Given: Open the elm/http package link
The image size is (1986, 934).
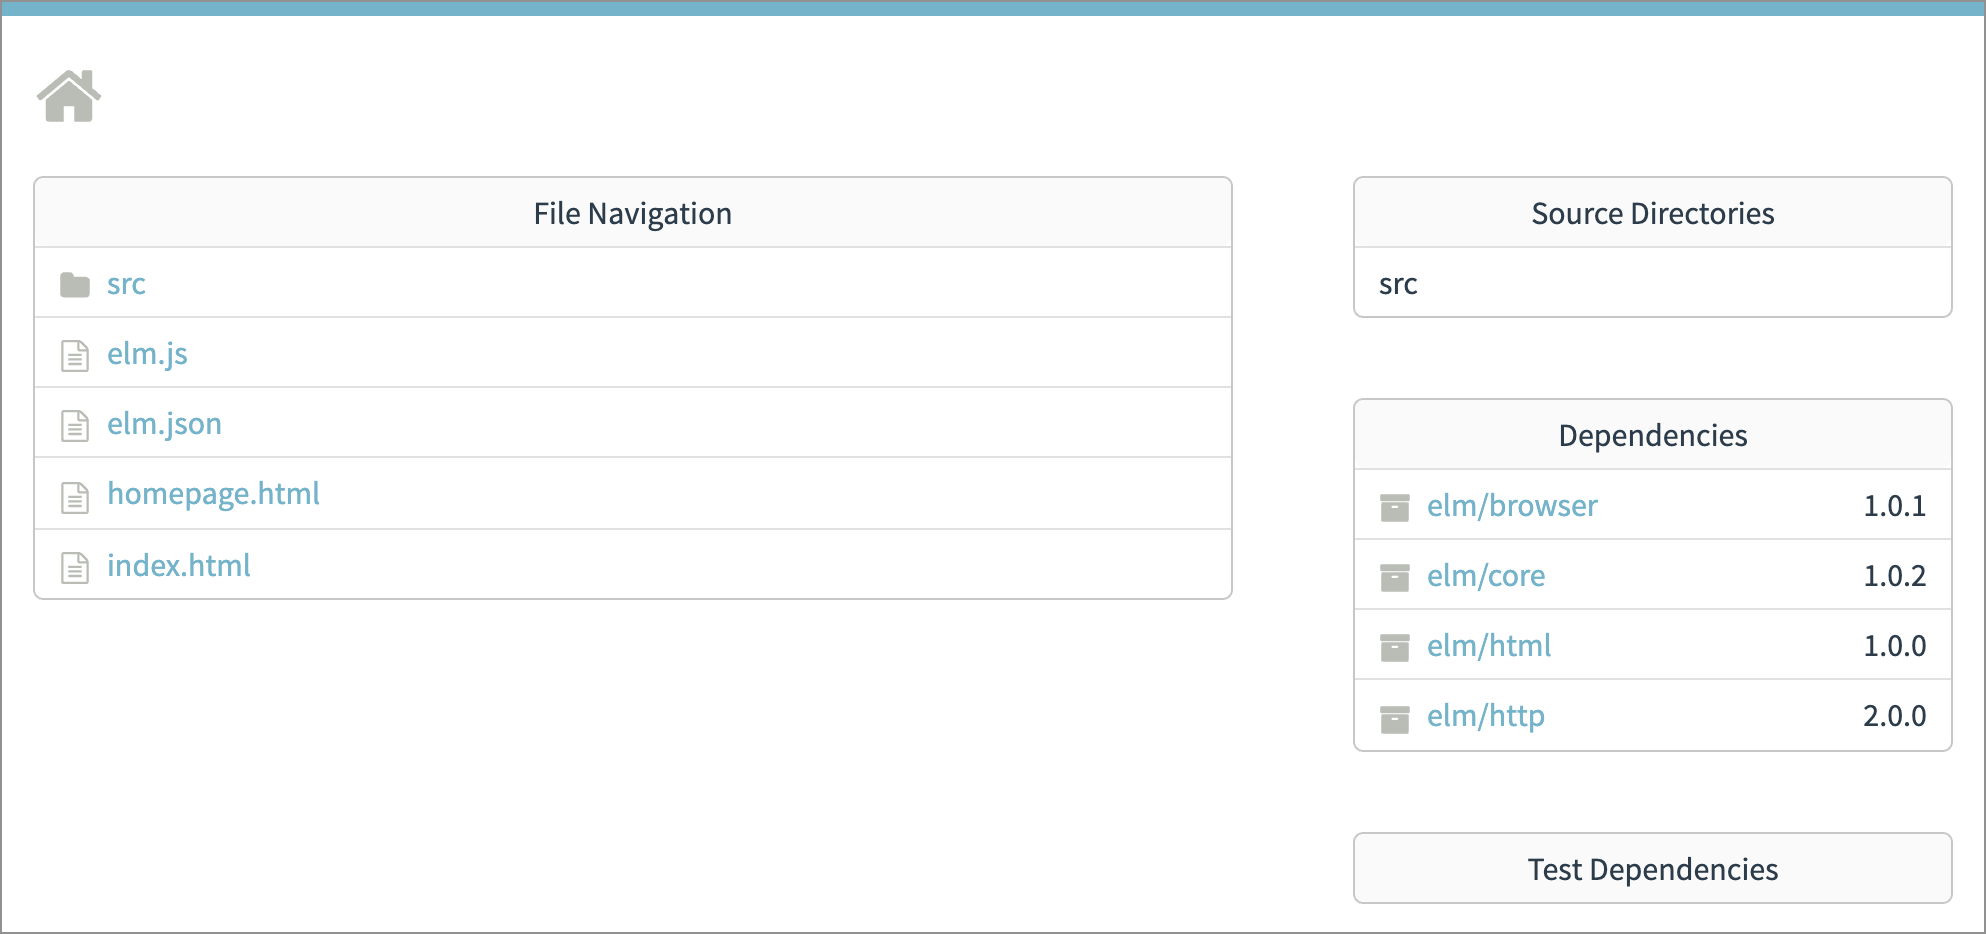Looking at the screenshot, I should pos(1486,716).
